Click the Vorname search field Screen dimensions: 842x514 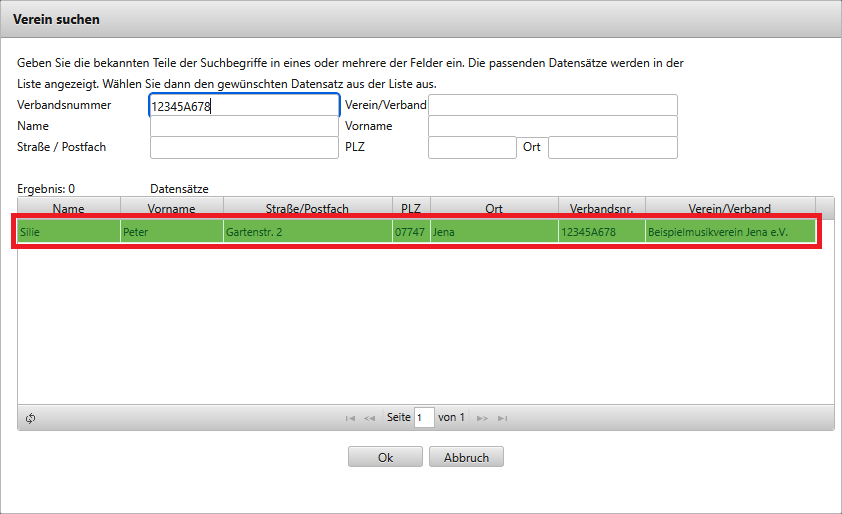click(x=552, y=126)
